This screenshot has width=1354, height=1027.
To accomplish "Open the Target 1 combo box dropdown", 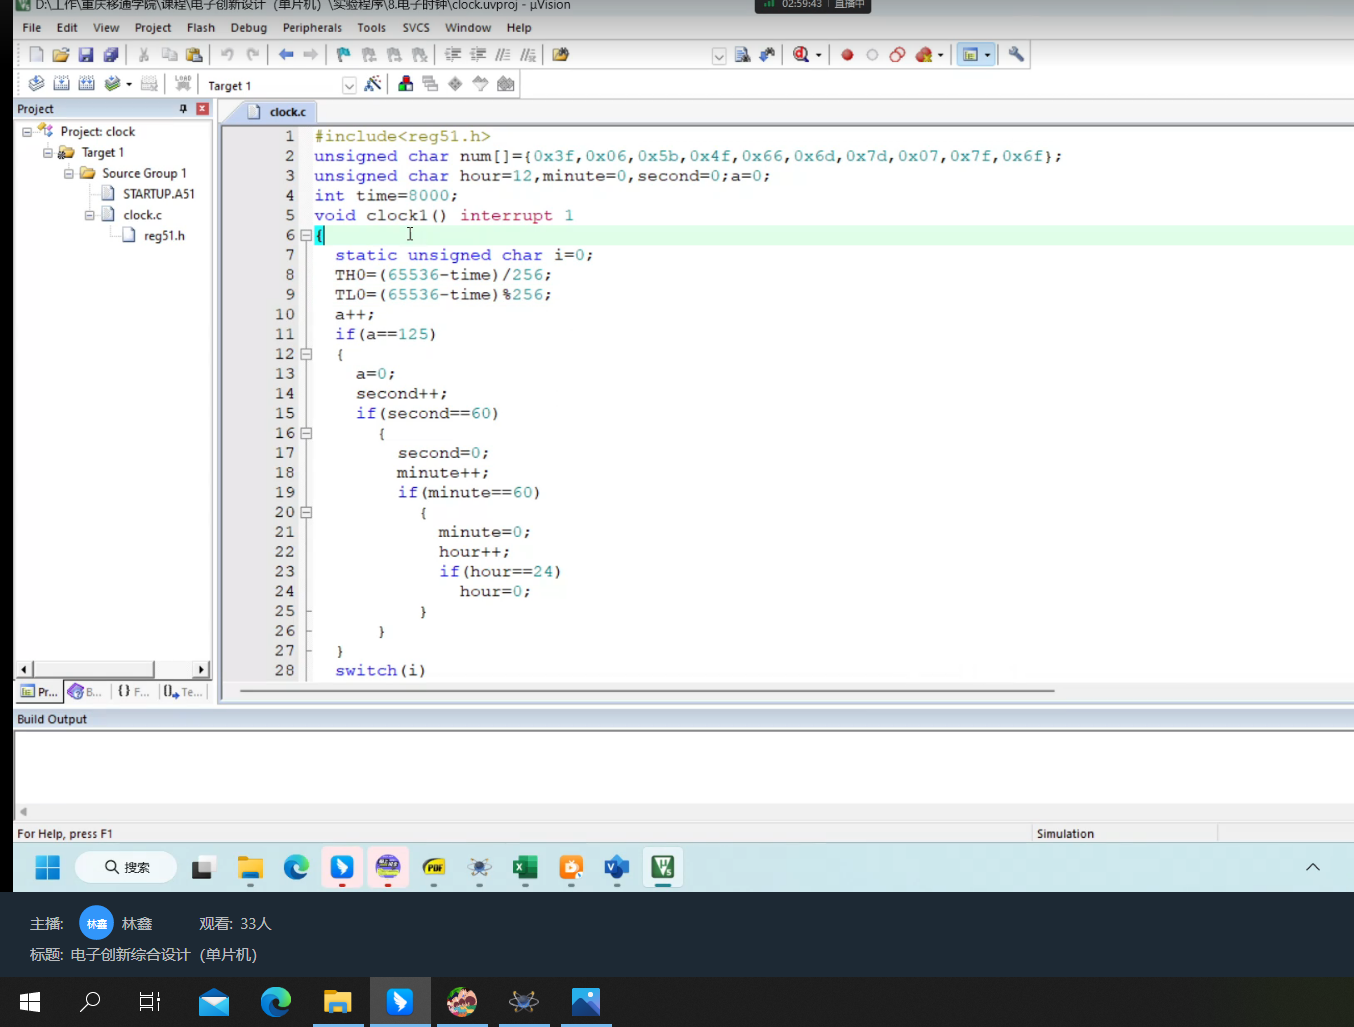I will point(349,86).
